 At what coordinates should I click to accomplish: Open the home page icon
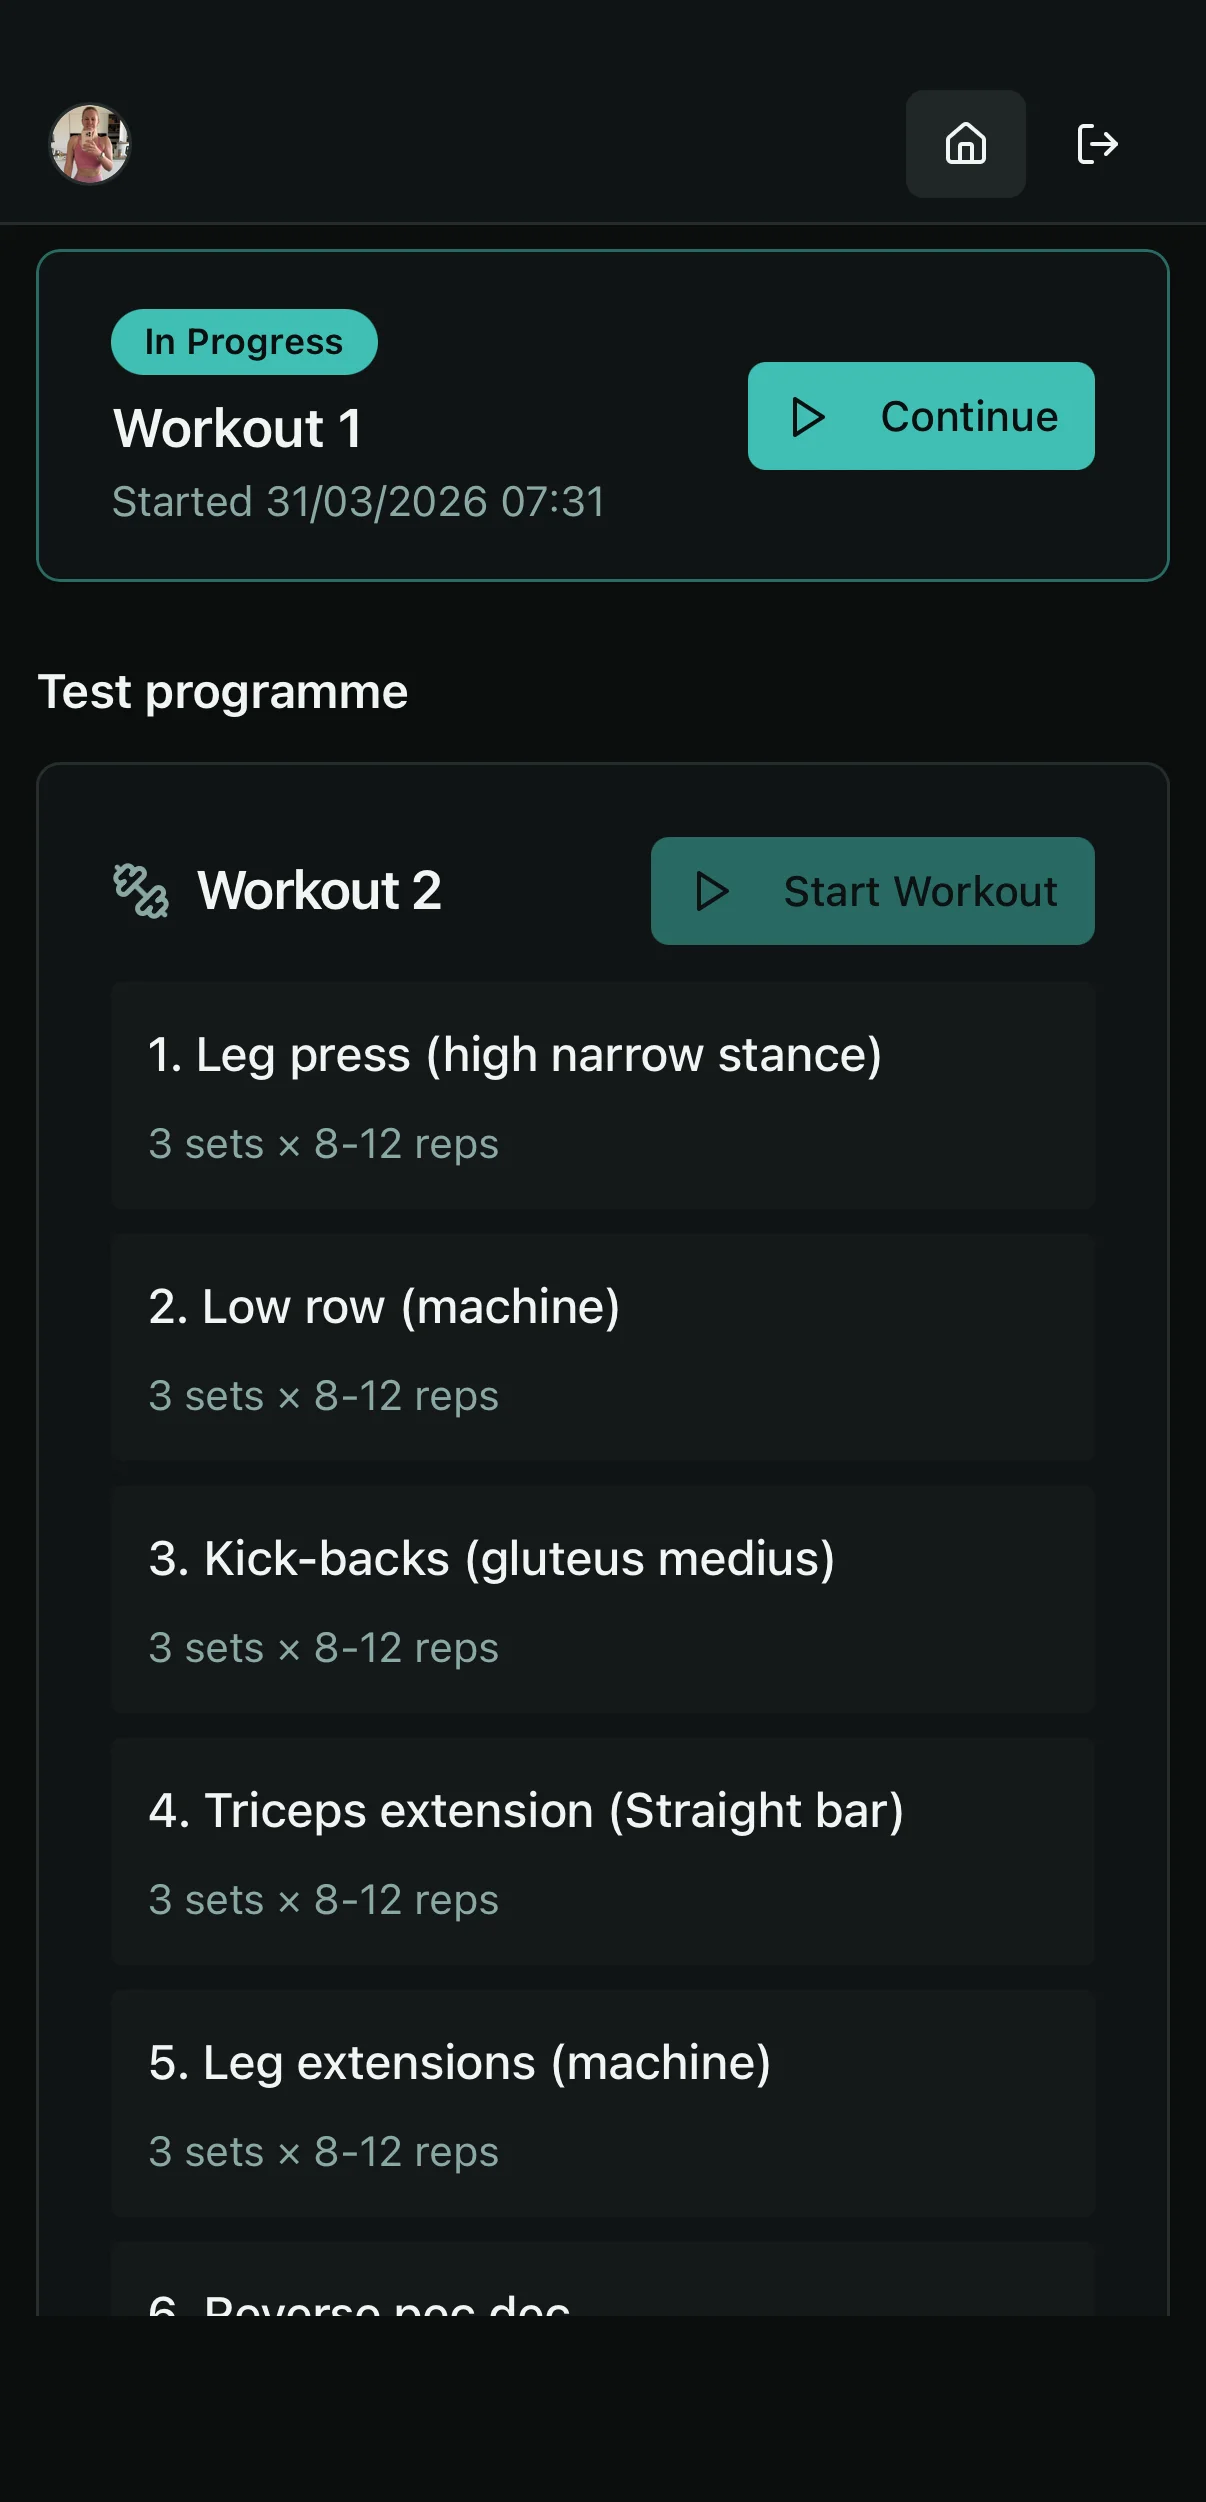[965, 144]
